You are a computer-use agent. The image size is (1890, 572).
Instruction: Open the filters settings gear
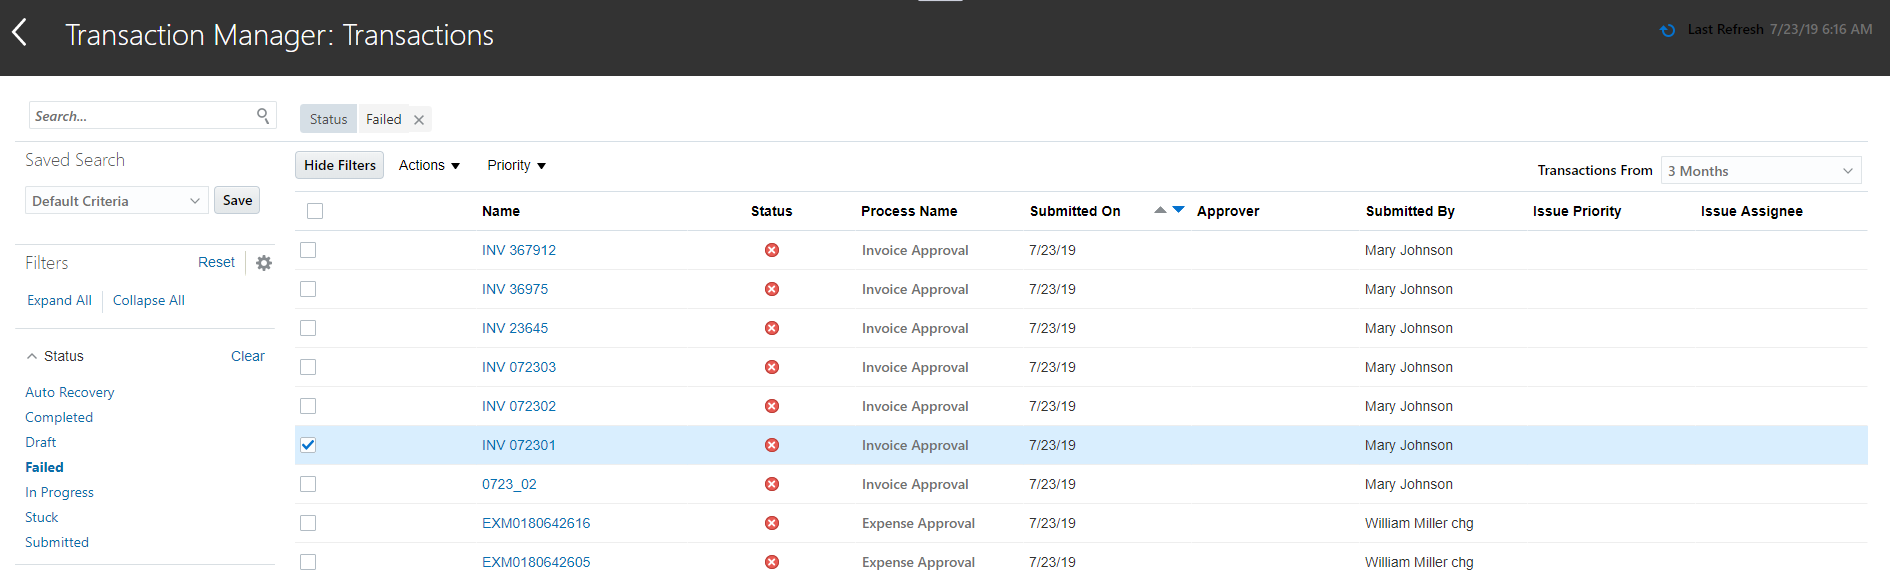[x=264, y=263]
